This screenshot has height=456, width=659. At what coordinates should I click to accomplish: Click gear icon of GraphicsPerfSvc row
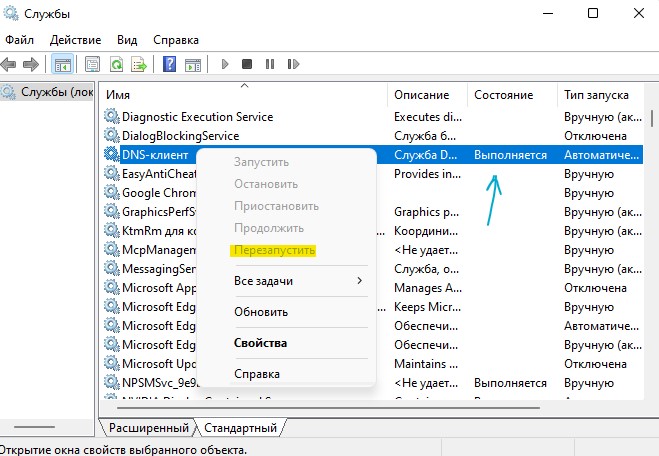tap(112, 211)
